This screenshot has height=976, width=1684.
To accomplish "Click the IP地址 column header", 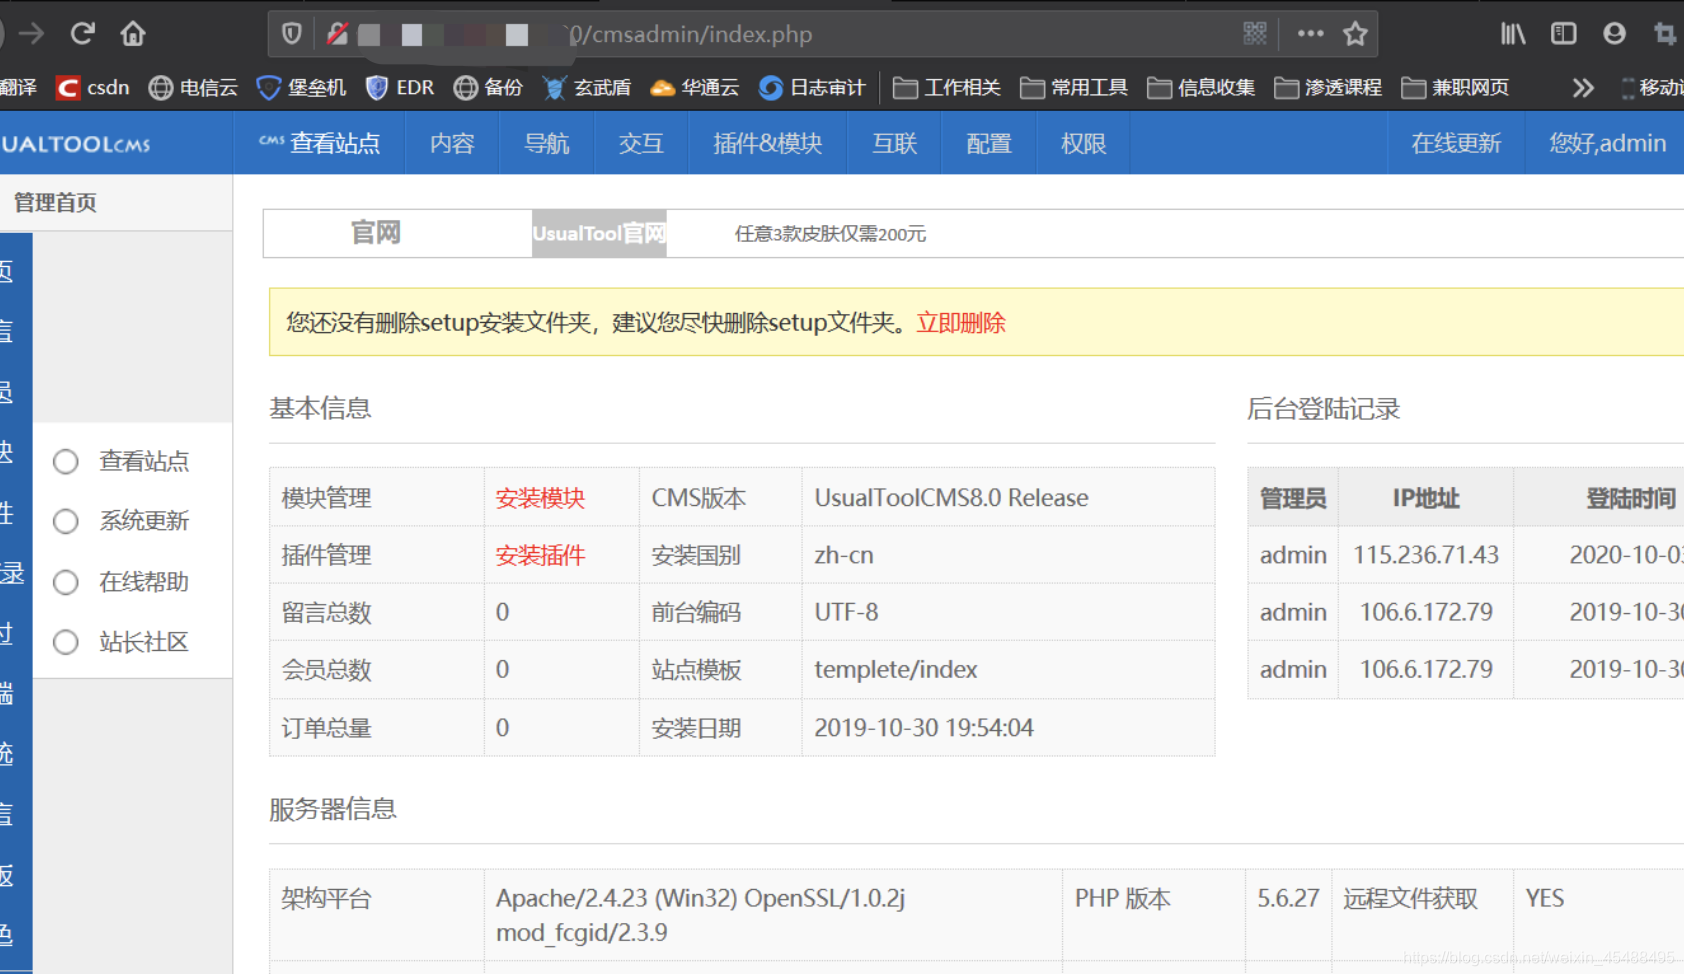I will (x=1426, y=498).
